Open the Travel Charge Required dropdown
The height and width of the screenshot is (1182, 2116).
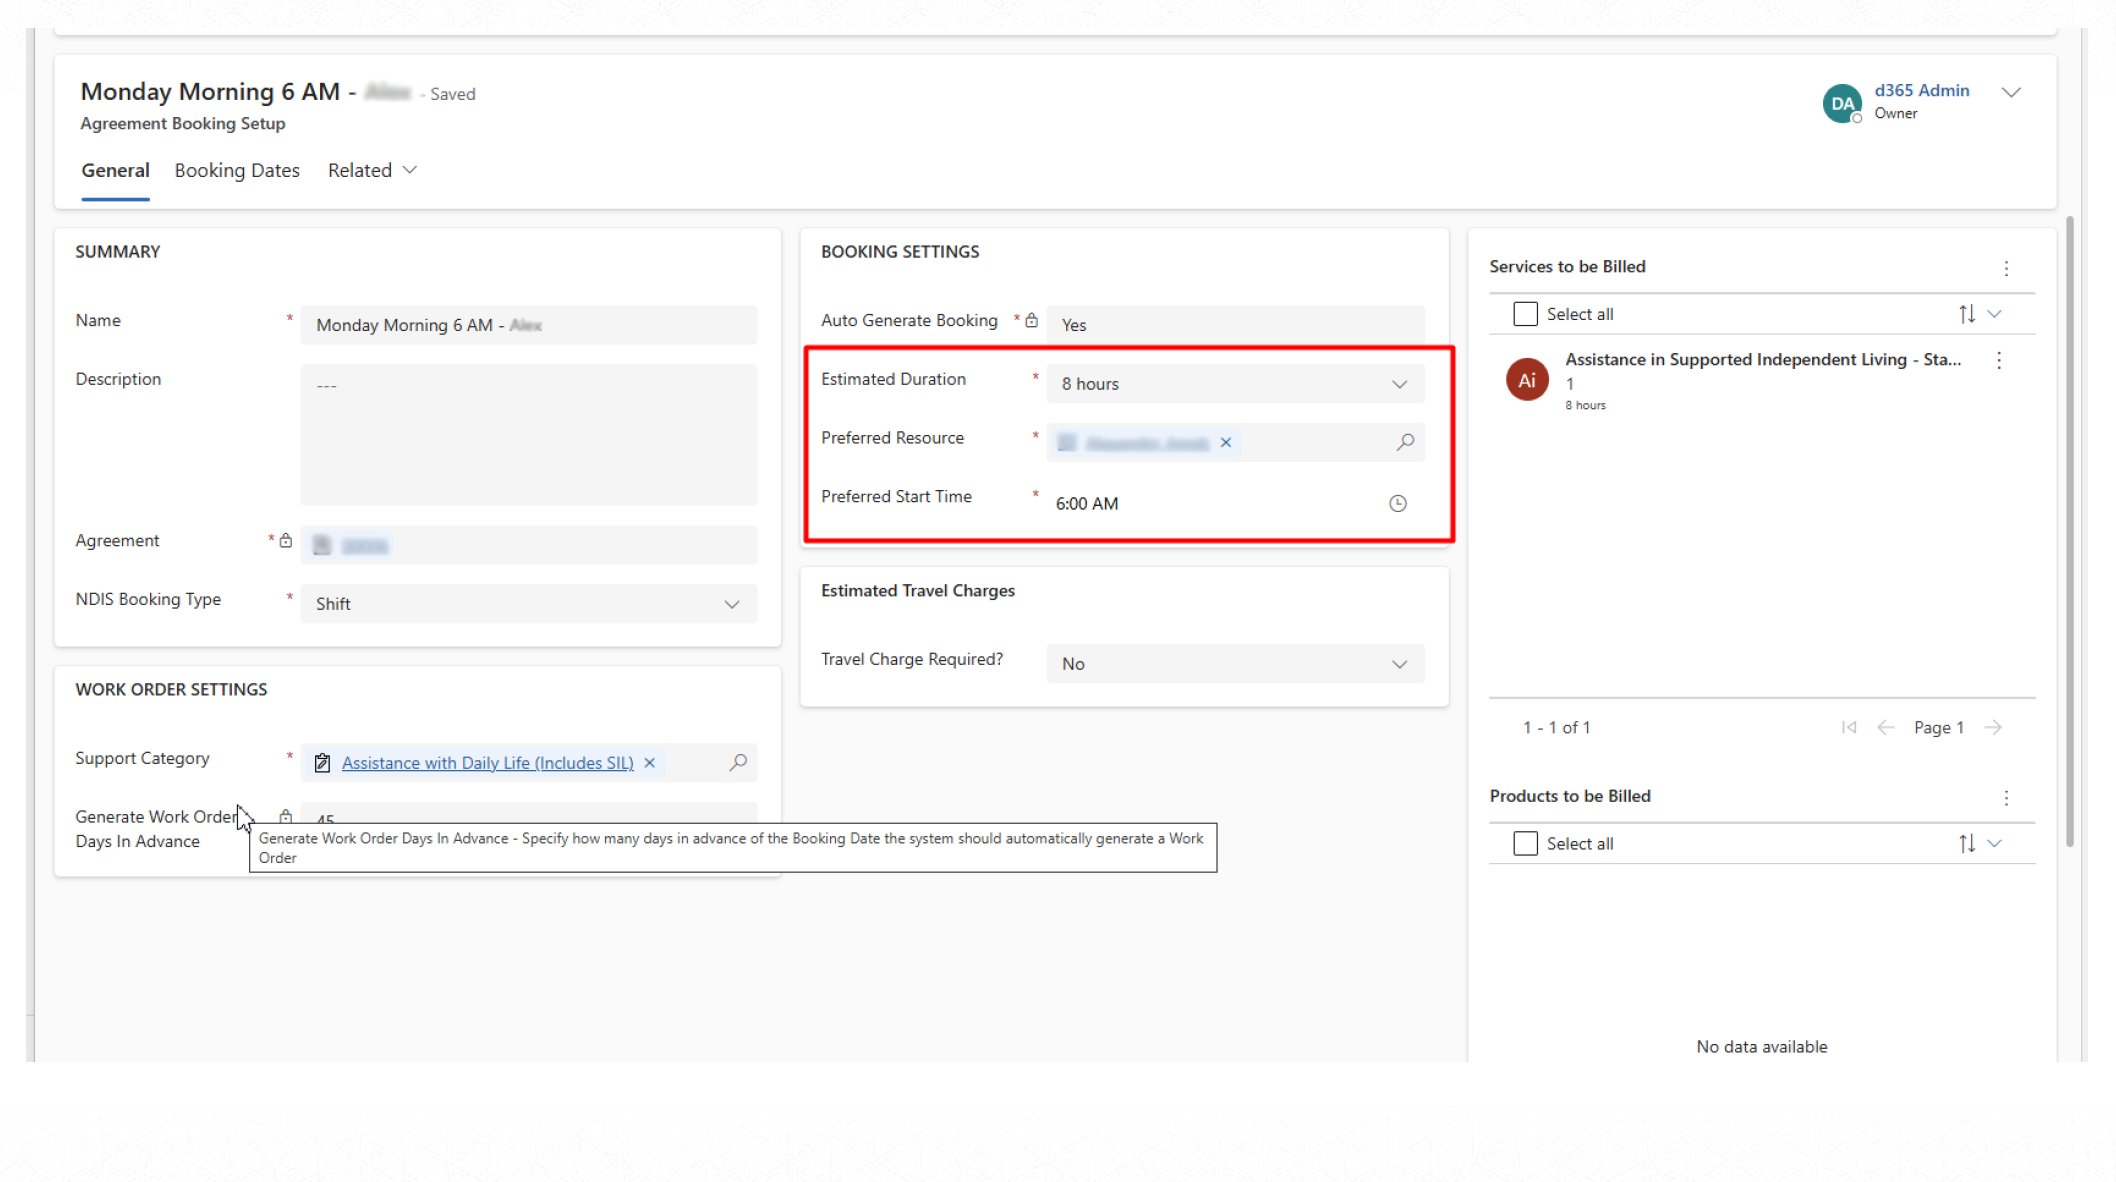(x=1398, y=664)
